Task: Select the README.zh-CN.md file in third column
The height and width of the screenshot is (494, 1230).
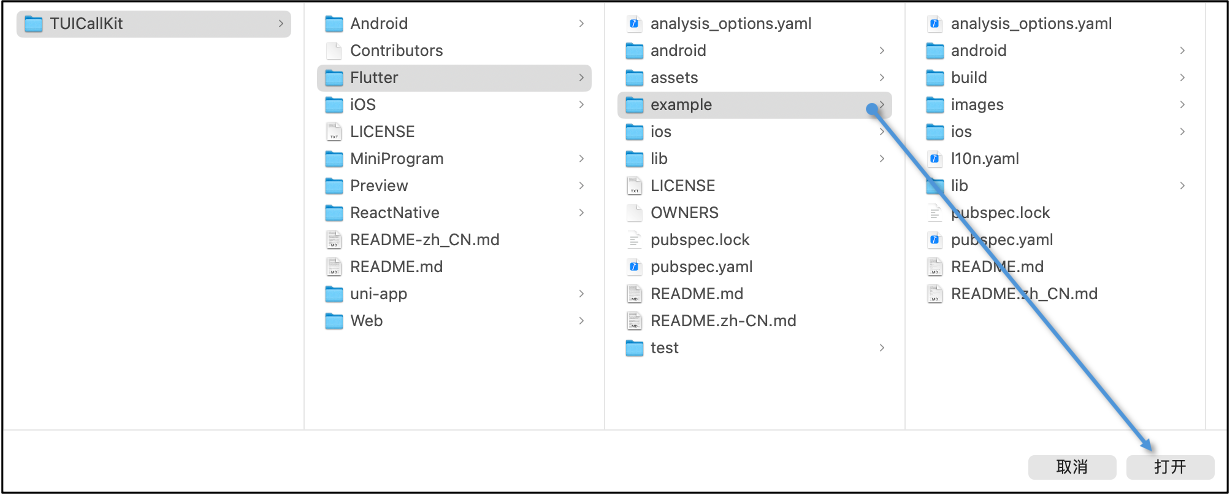Action: tap(723, 321)
